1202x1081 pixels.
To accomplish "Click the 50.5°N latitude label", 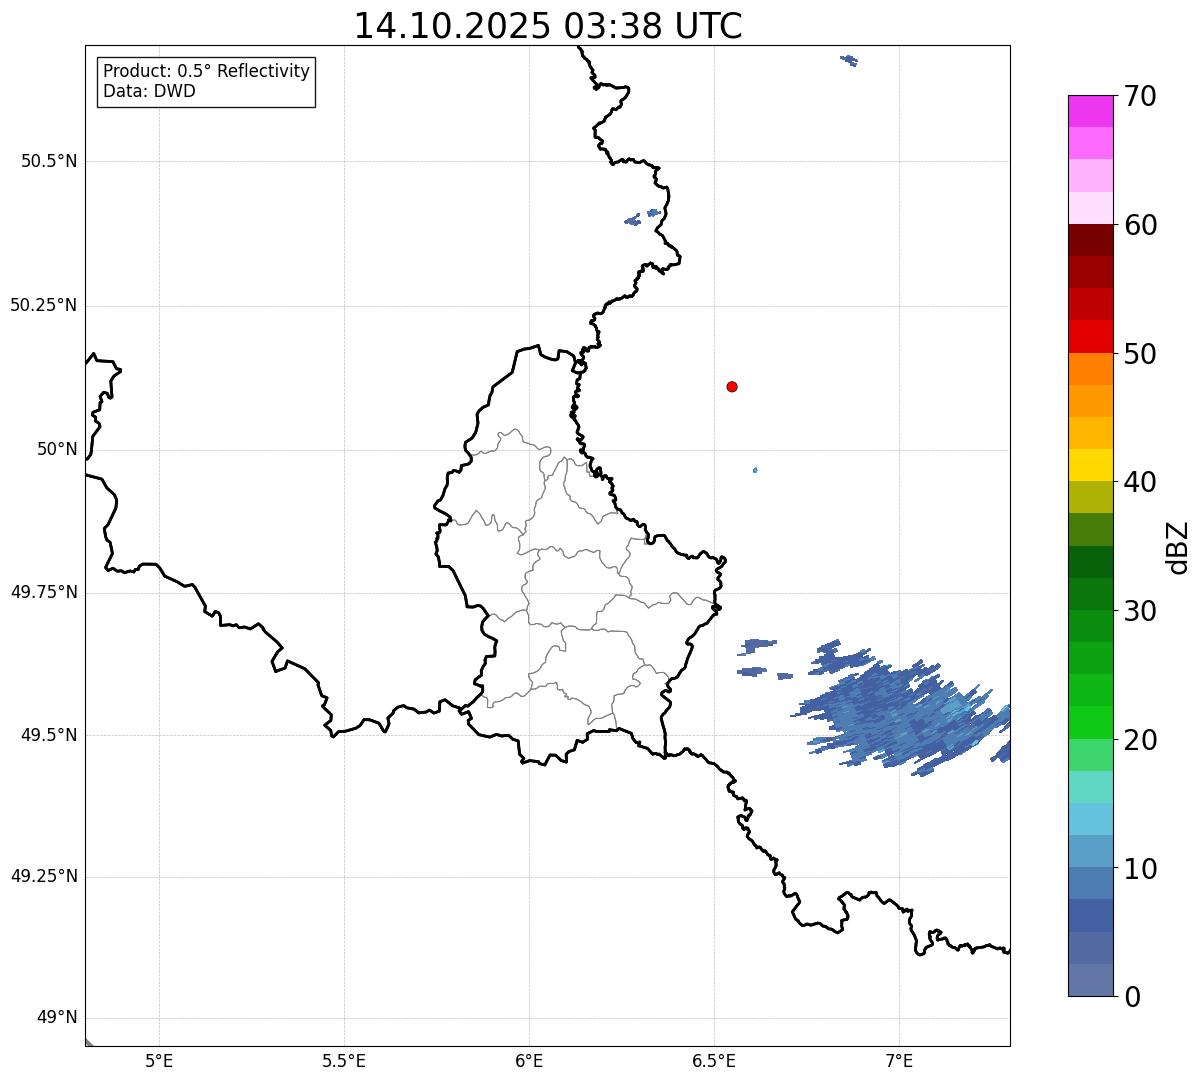I will pos(49,161).
